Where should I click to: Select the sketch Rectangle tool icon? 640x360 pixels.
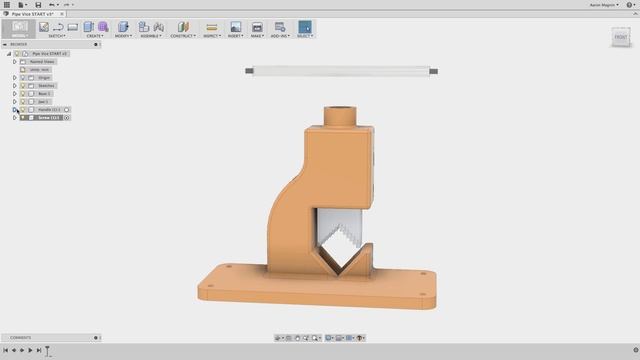point(72,27)
